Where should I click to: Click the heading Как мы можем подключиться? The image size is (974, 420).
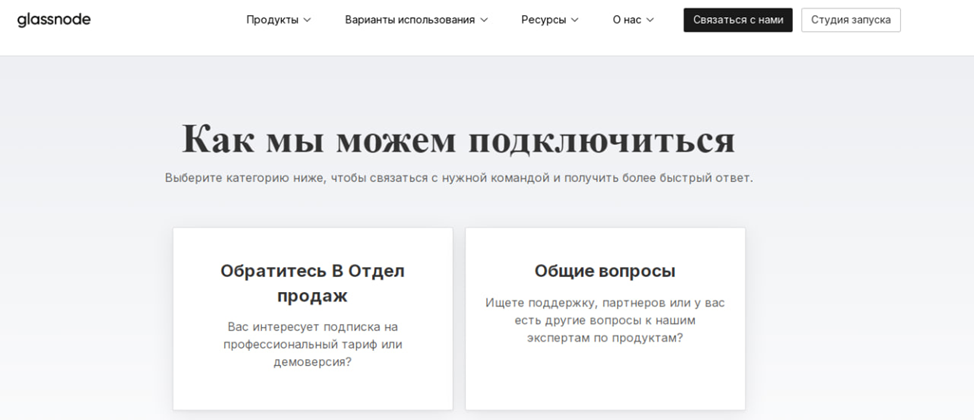(458, 140)
